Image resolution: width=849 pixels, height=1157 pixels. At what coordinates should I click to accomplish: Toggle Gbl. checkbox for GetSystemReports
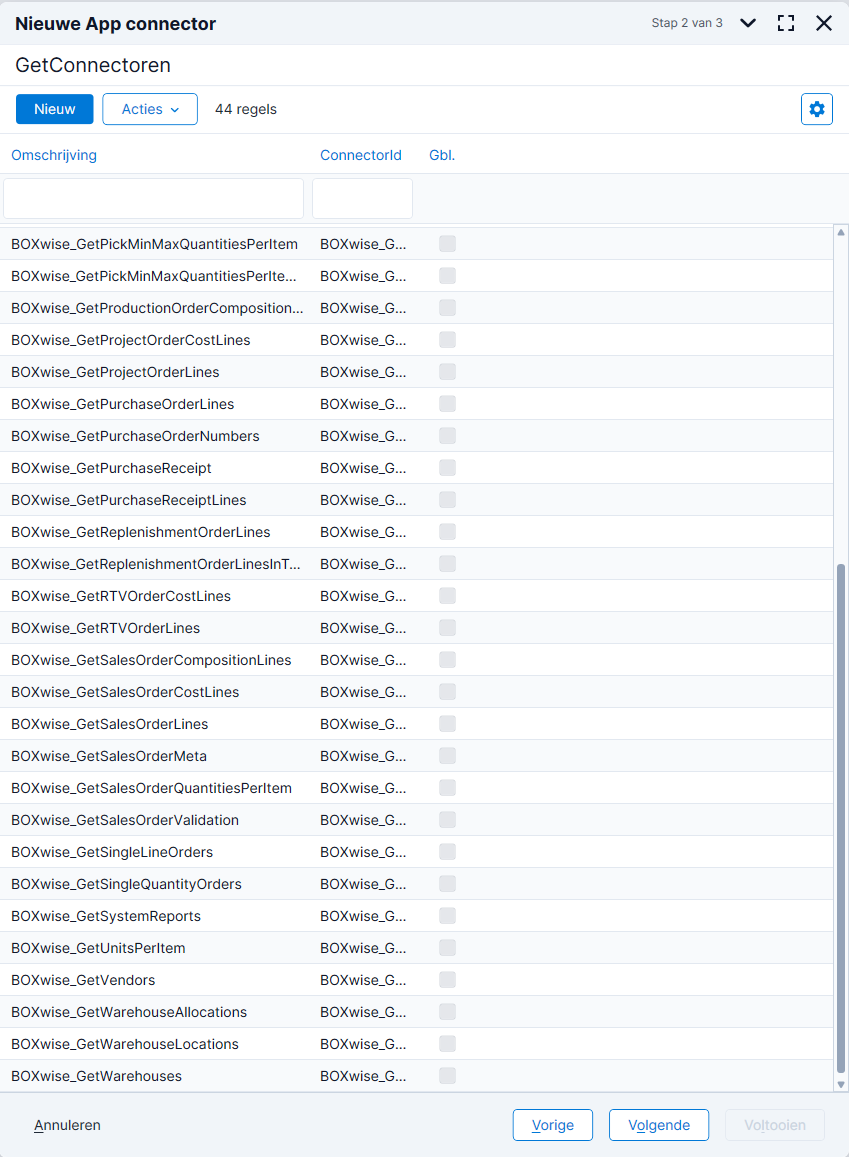(447, 916)
